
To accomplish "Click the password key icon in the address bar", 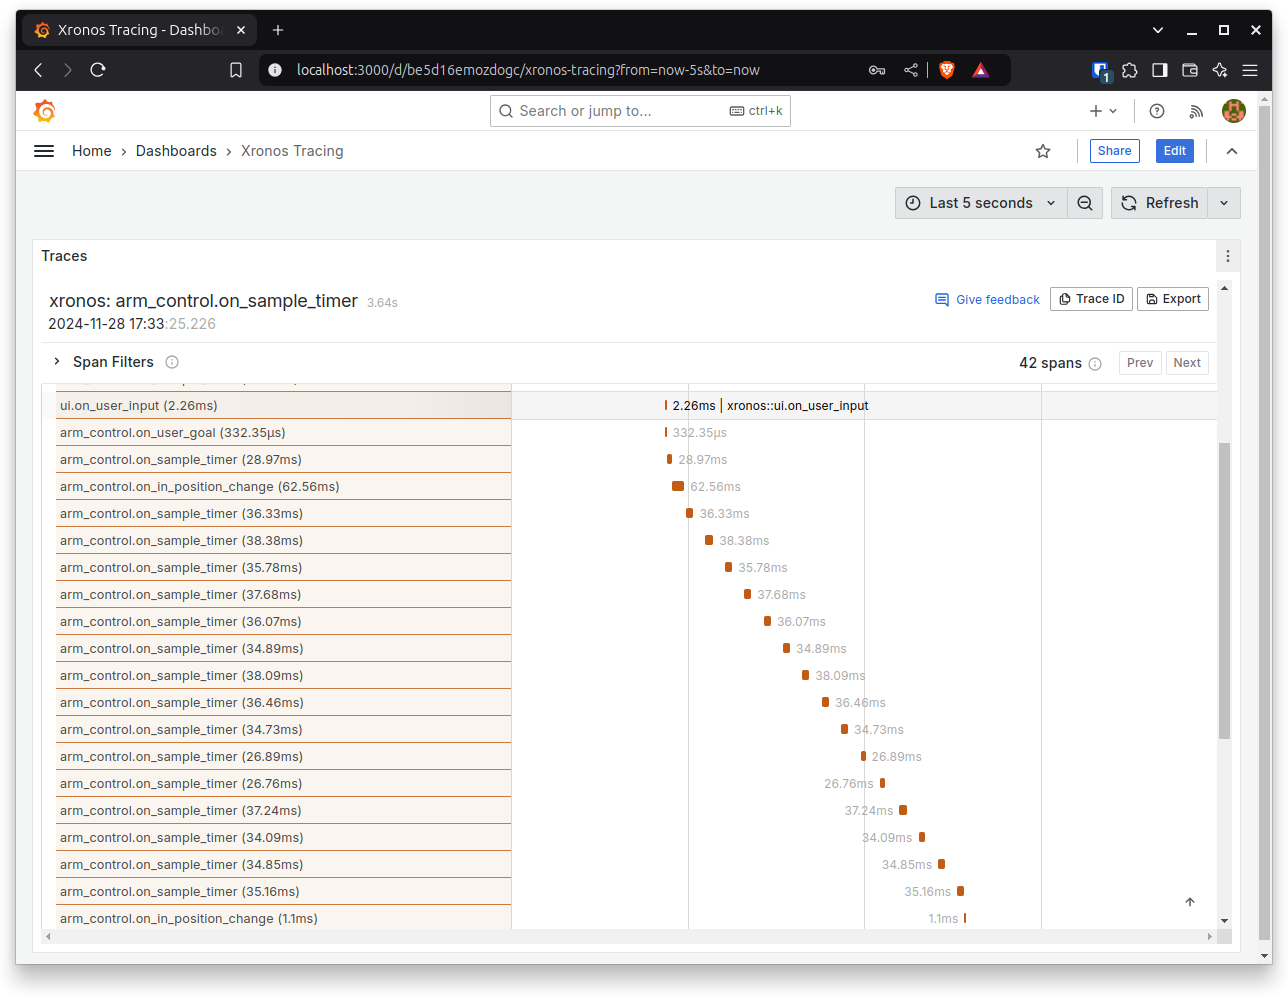I will 877,70.
